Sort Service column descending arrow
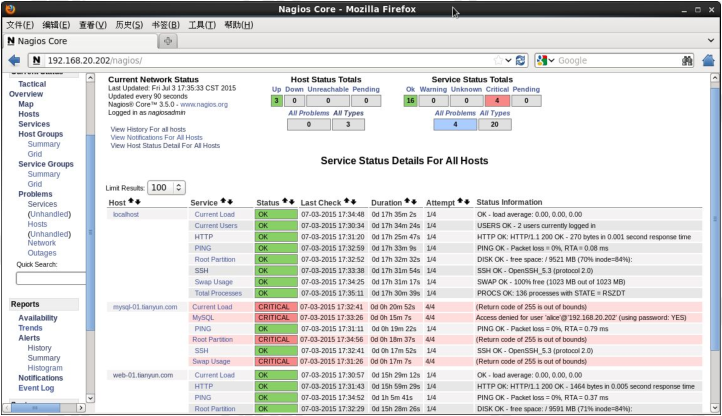The height and width of the screenshot is (416, 722). tap(230, 202)
